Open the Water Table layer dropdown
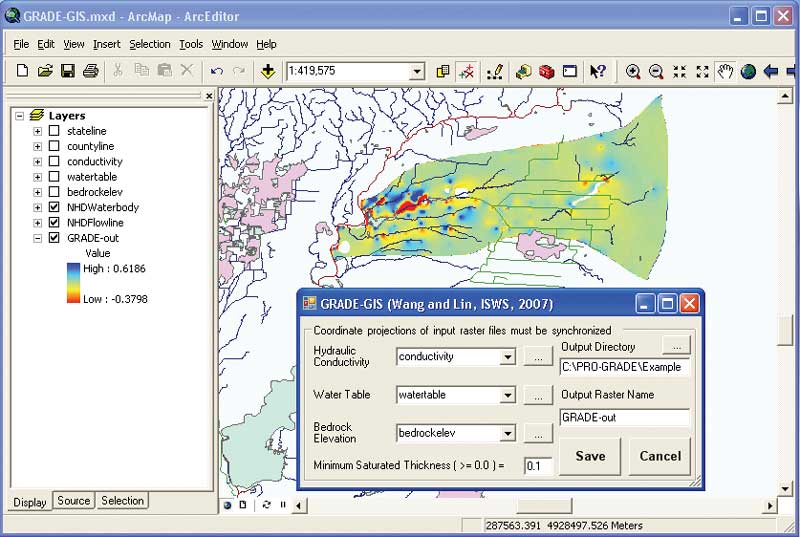 tap(507, 395)
